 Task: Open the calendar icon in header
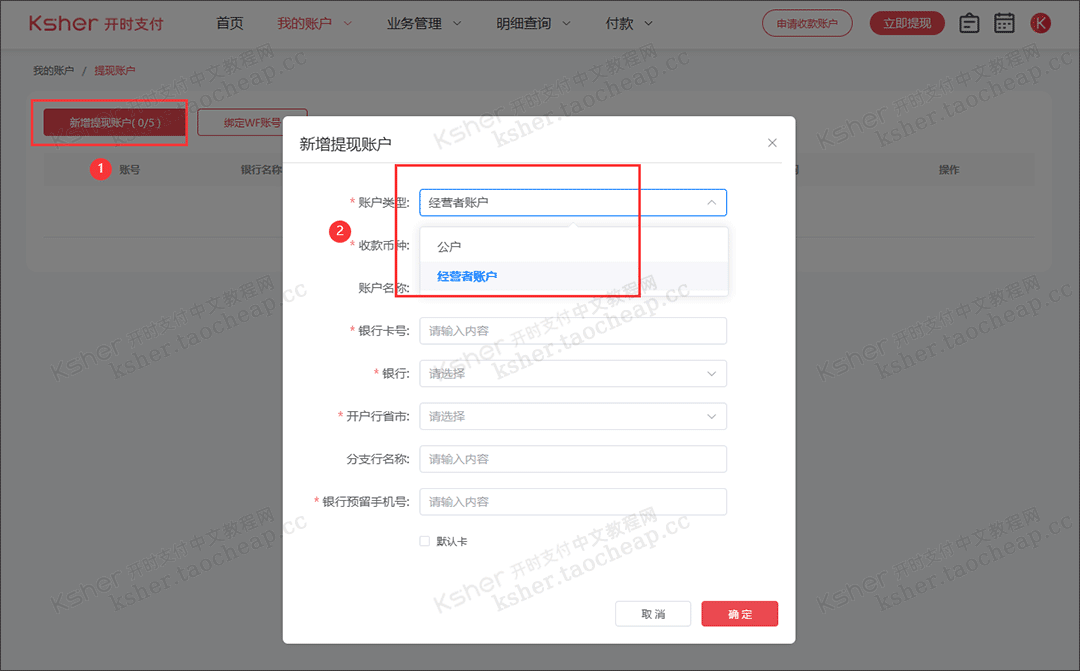[x=1004, y=23]
